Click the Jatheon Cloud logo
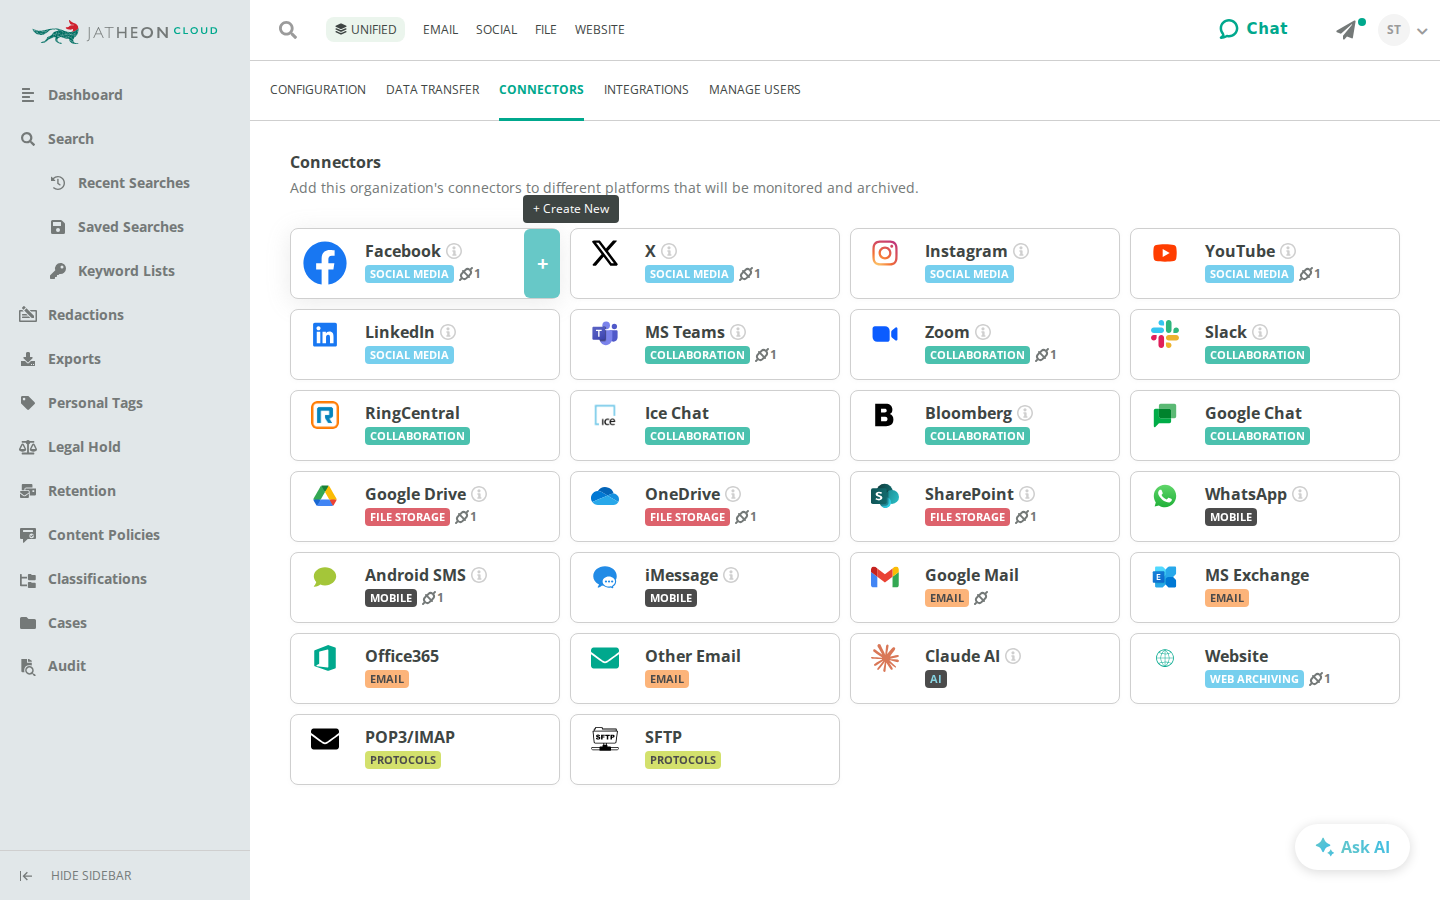This screenshot has width=1440, height=900. pos(125,32)
